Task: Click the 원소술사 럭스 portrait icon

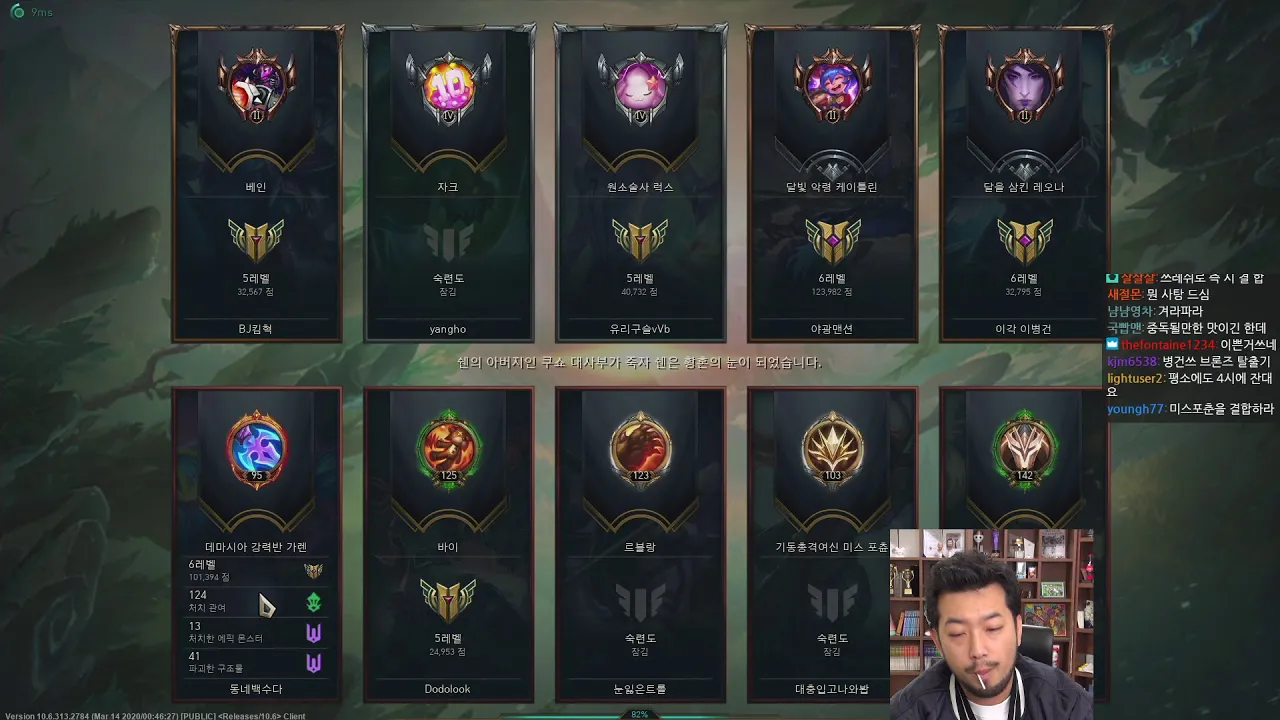Action: 640,86
